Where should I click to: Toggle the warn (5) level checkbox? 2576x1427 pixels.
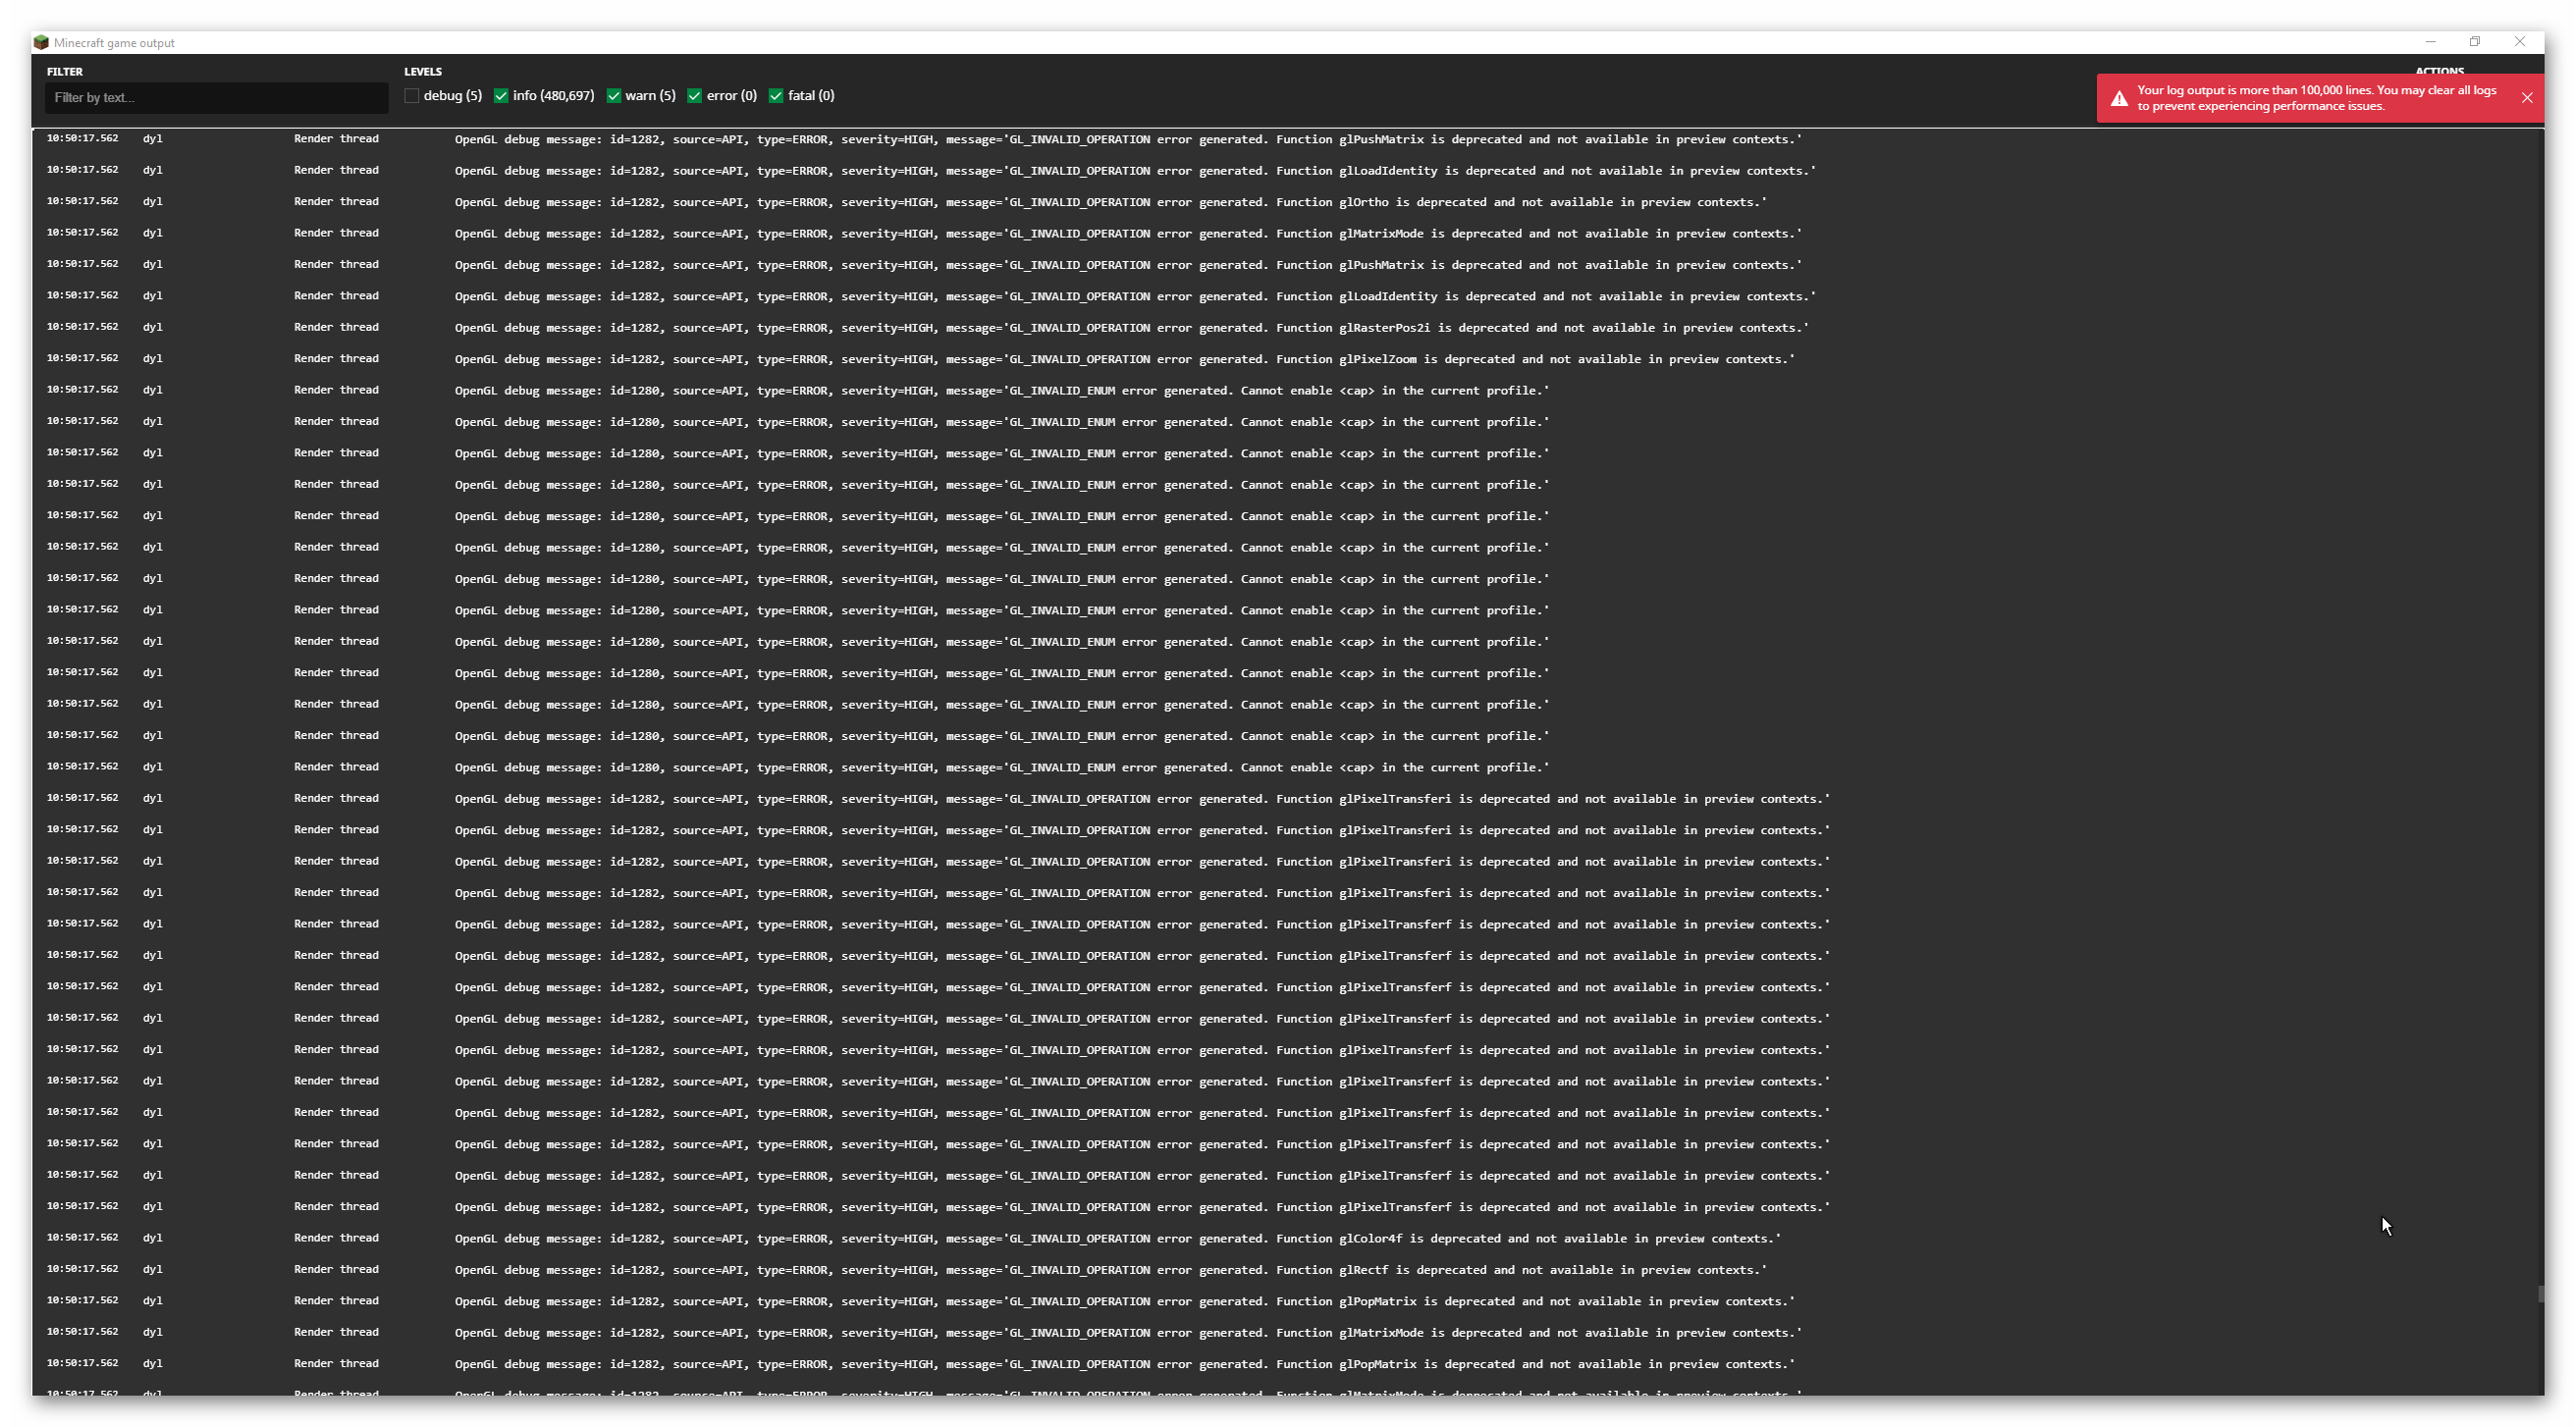(614, 96)
